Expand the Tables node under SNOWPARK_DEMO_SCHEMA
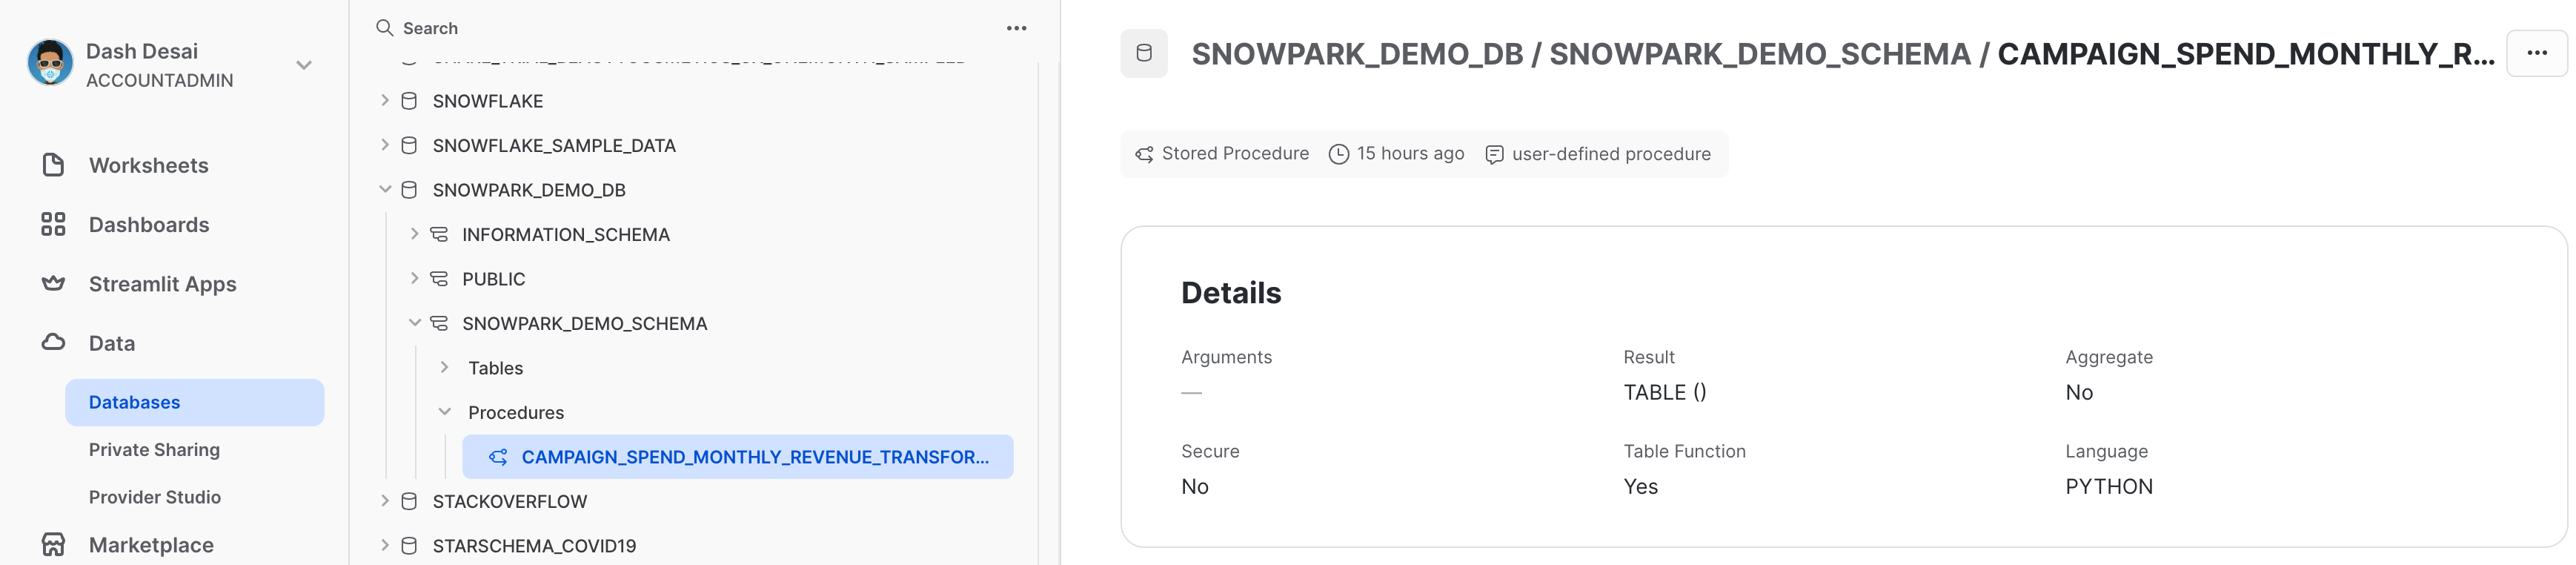Screen dimensions: 2576x565 point(445,367)
